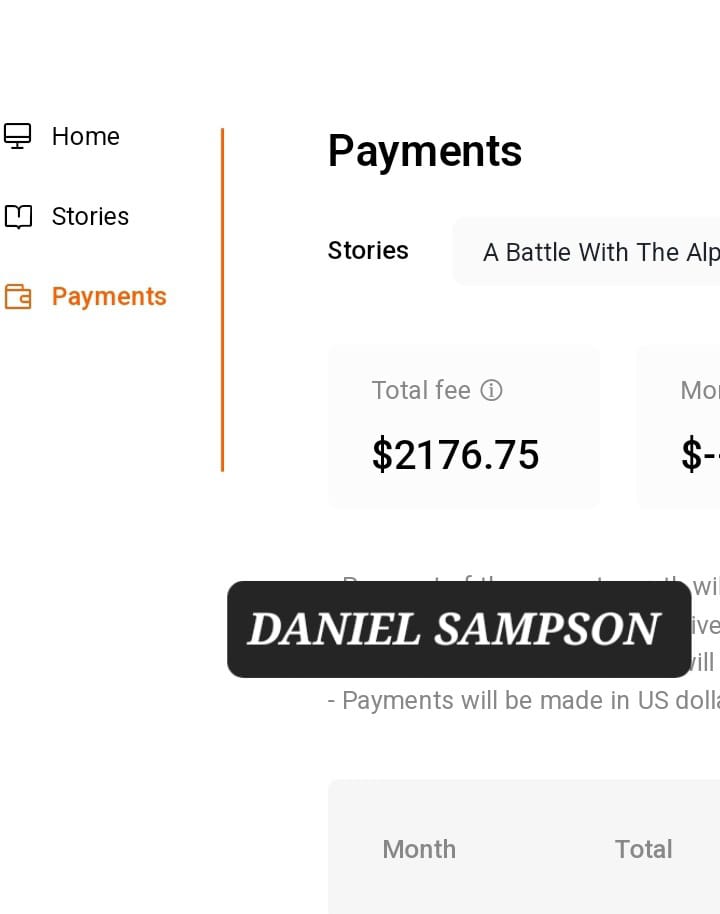
Task: Click the Total fee label text
Action: pyautogui.click(x=421, y=390)
